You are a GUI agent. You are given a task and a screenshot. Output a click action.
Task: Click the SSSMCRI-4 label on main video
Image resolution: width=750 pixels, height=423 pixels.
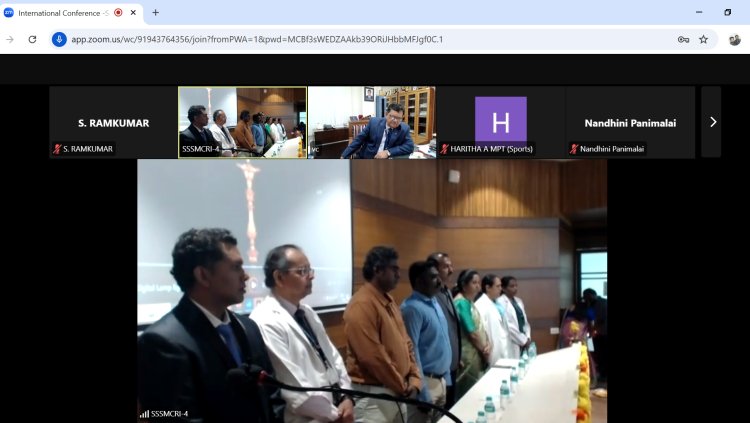coord(169,414)
